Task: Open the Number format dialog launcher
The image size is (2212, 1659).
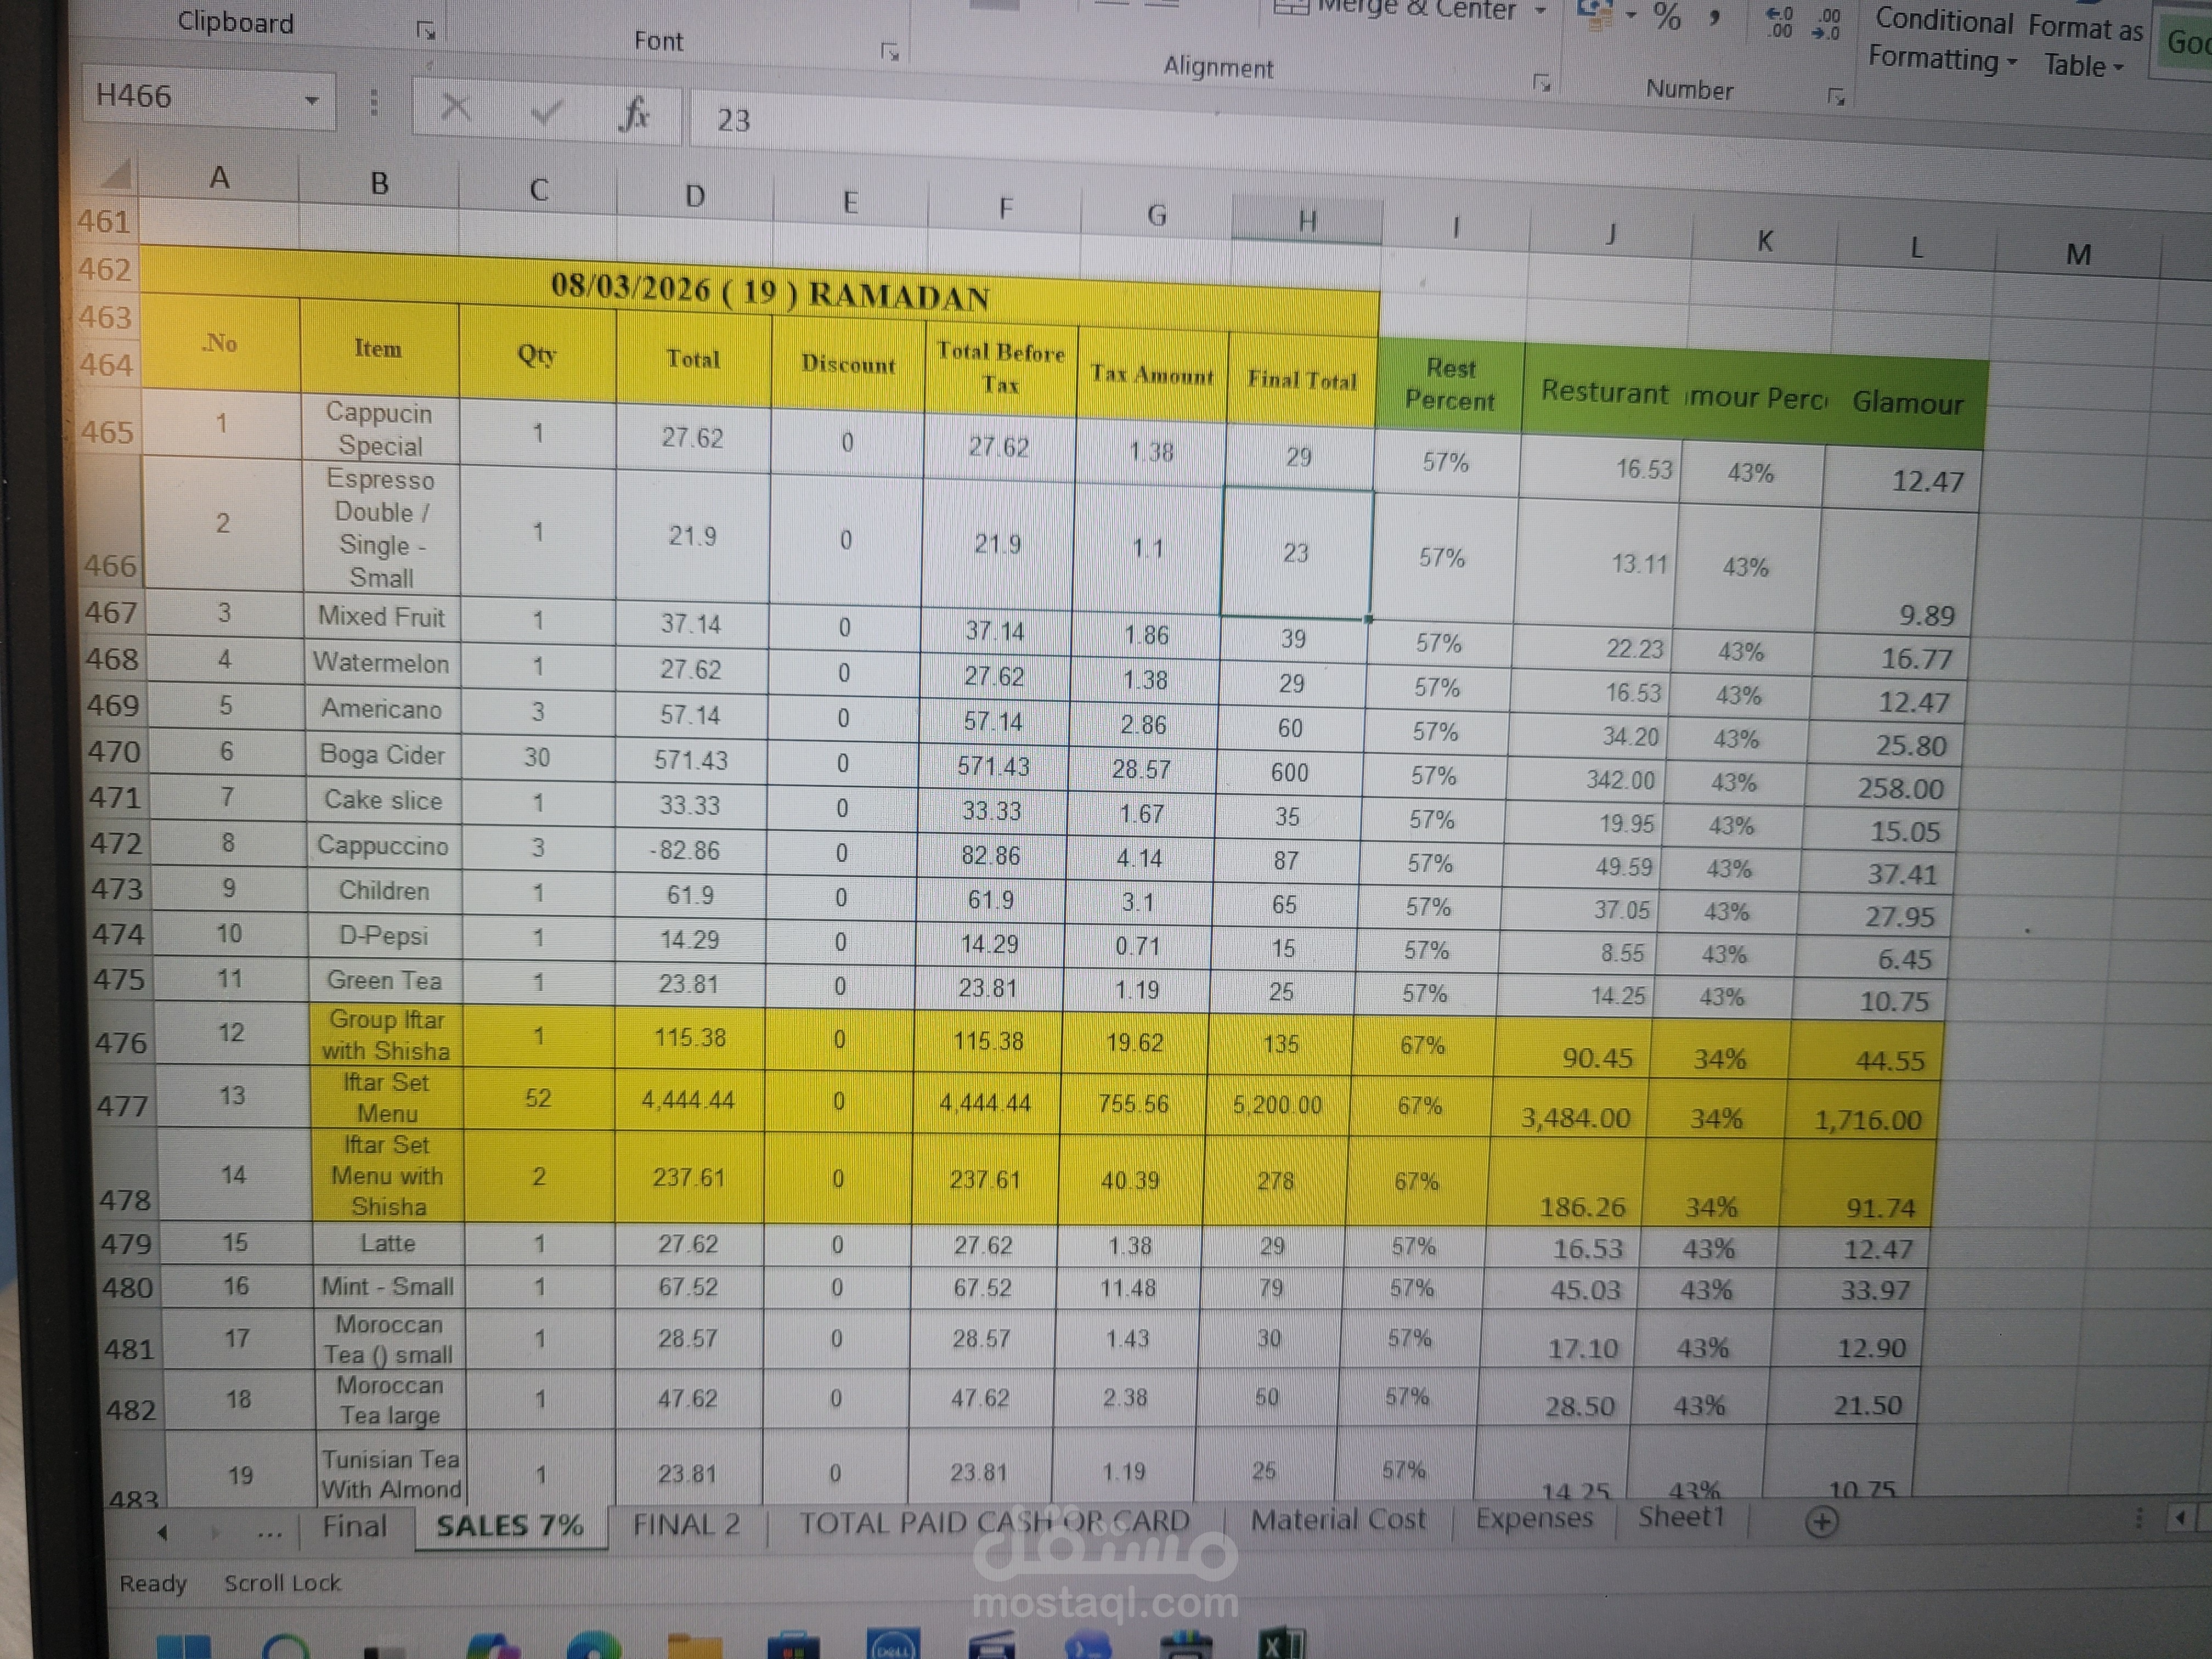Action: click(1836, 96)
